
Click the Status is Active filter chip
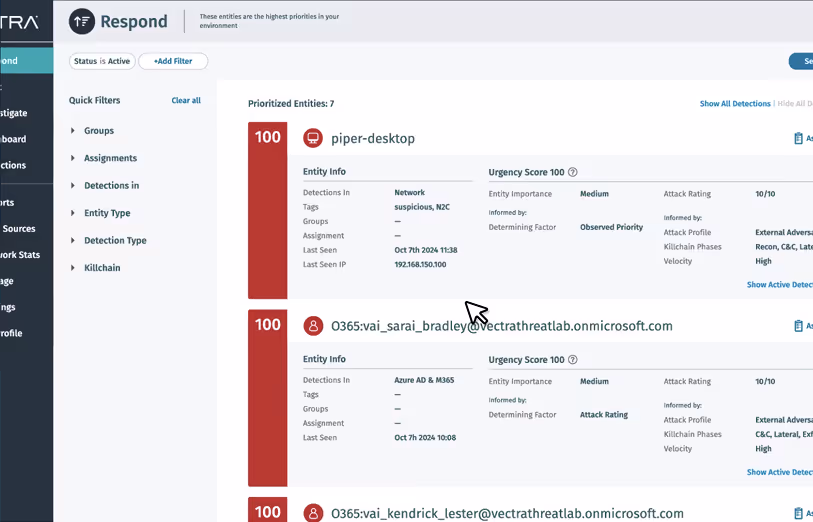102,61
